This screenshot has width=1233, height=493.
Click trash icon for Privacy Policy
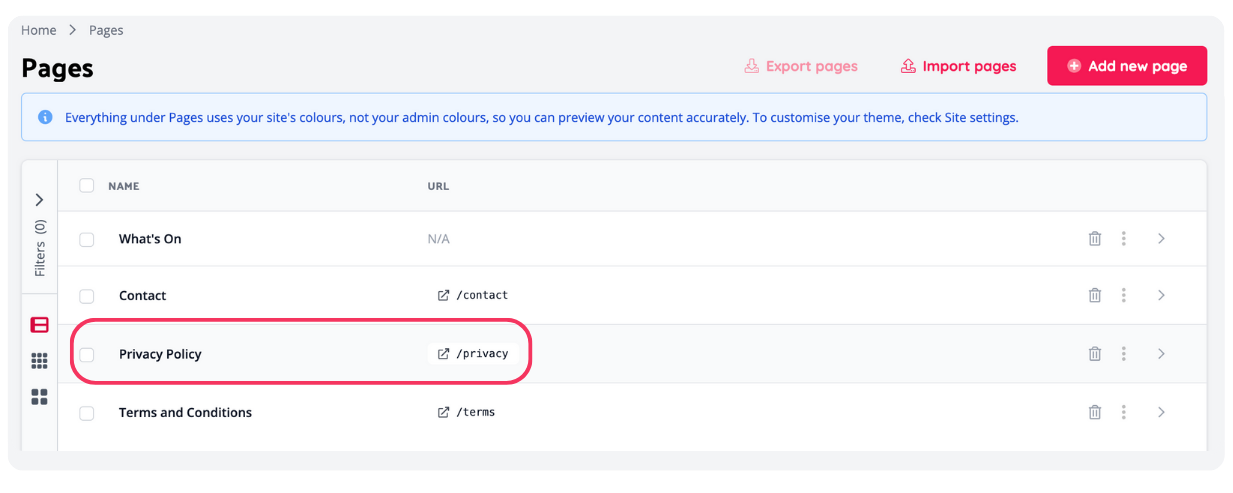(1095, 354)
